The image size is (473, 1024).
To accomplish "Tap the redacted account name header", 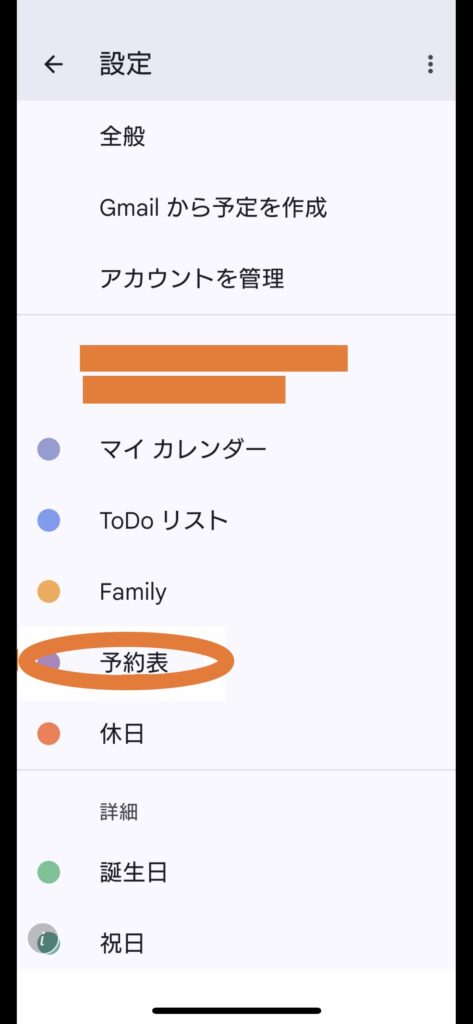I will click(214, 374).
